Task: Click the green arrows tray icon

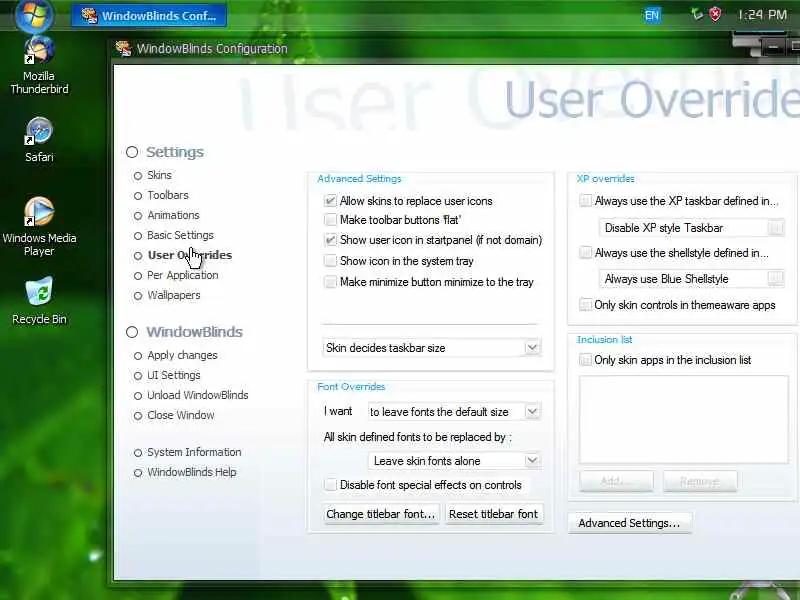Action: tap(696, 14)
